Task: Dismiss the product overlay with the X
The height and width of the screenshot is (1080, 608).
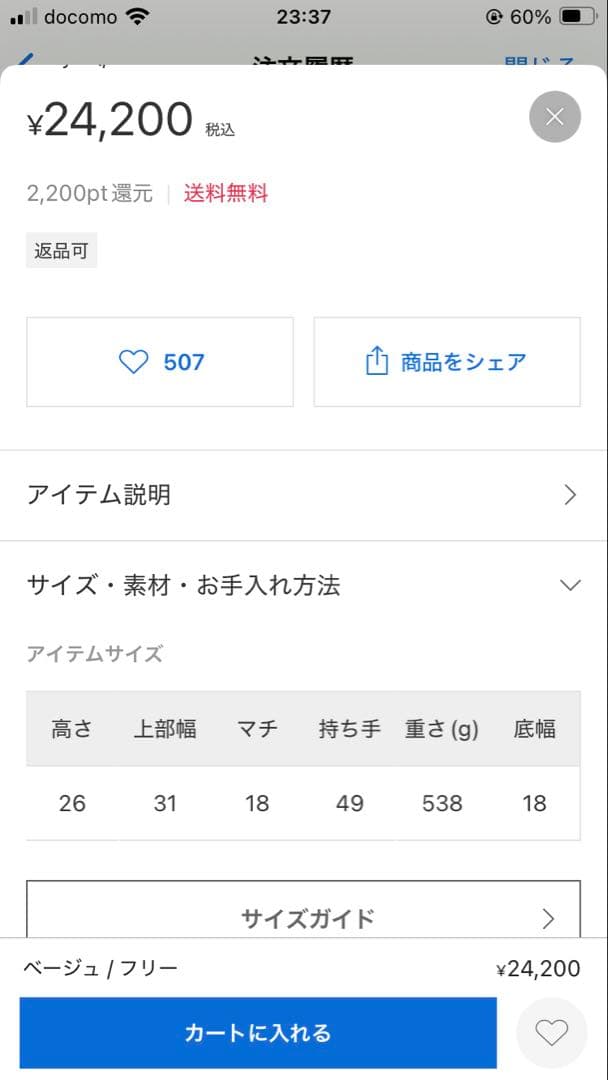Action: tap(554, 116)
